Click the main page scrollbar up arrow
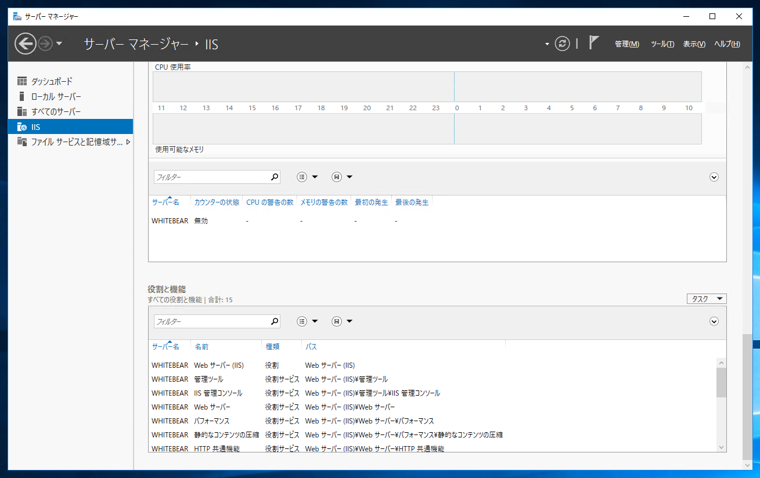 point(747,67)
